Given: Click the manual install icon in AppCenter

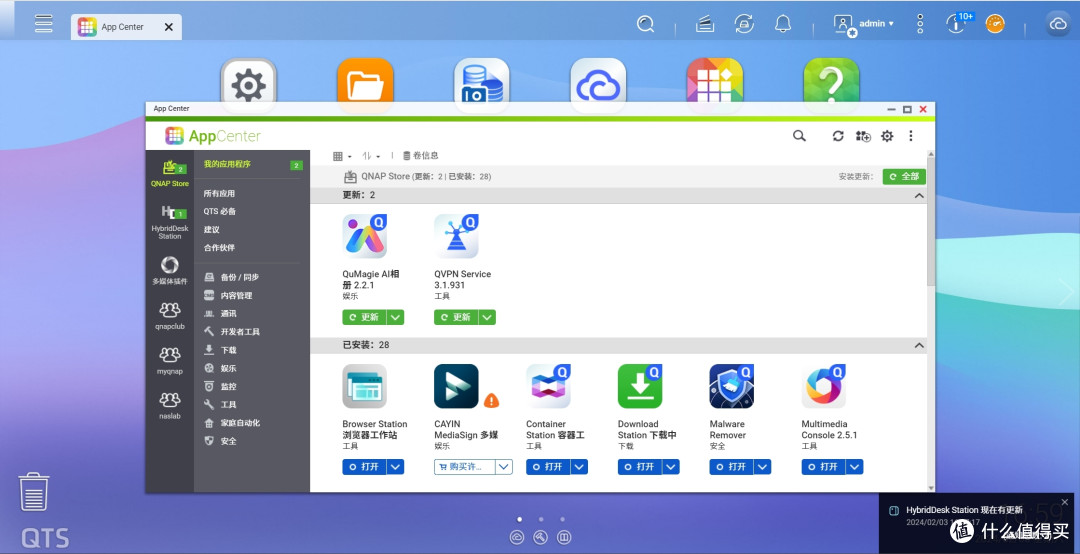Looking at the screenshot, I should pos(863,136).
